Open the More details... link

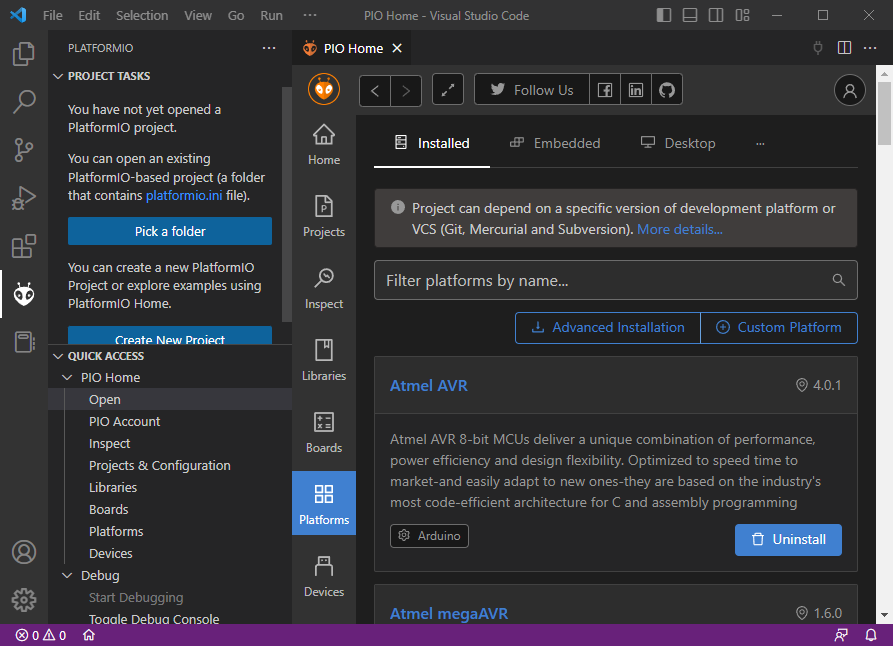pyautogui.click(x=679, y=230)
